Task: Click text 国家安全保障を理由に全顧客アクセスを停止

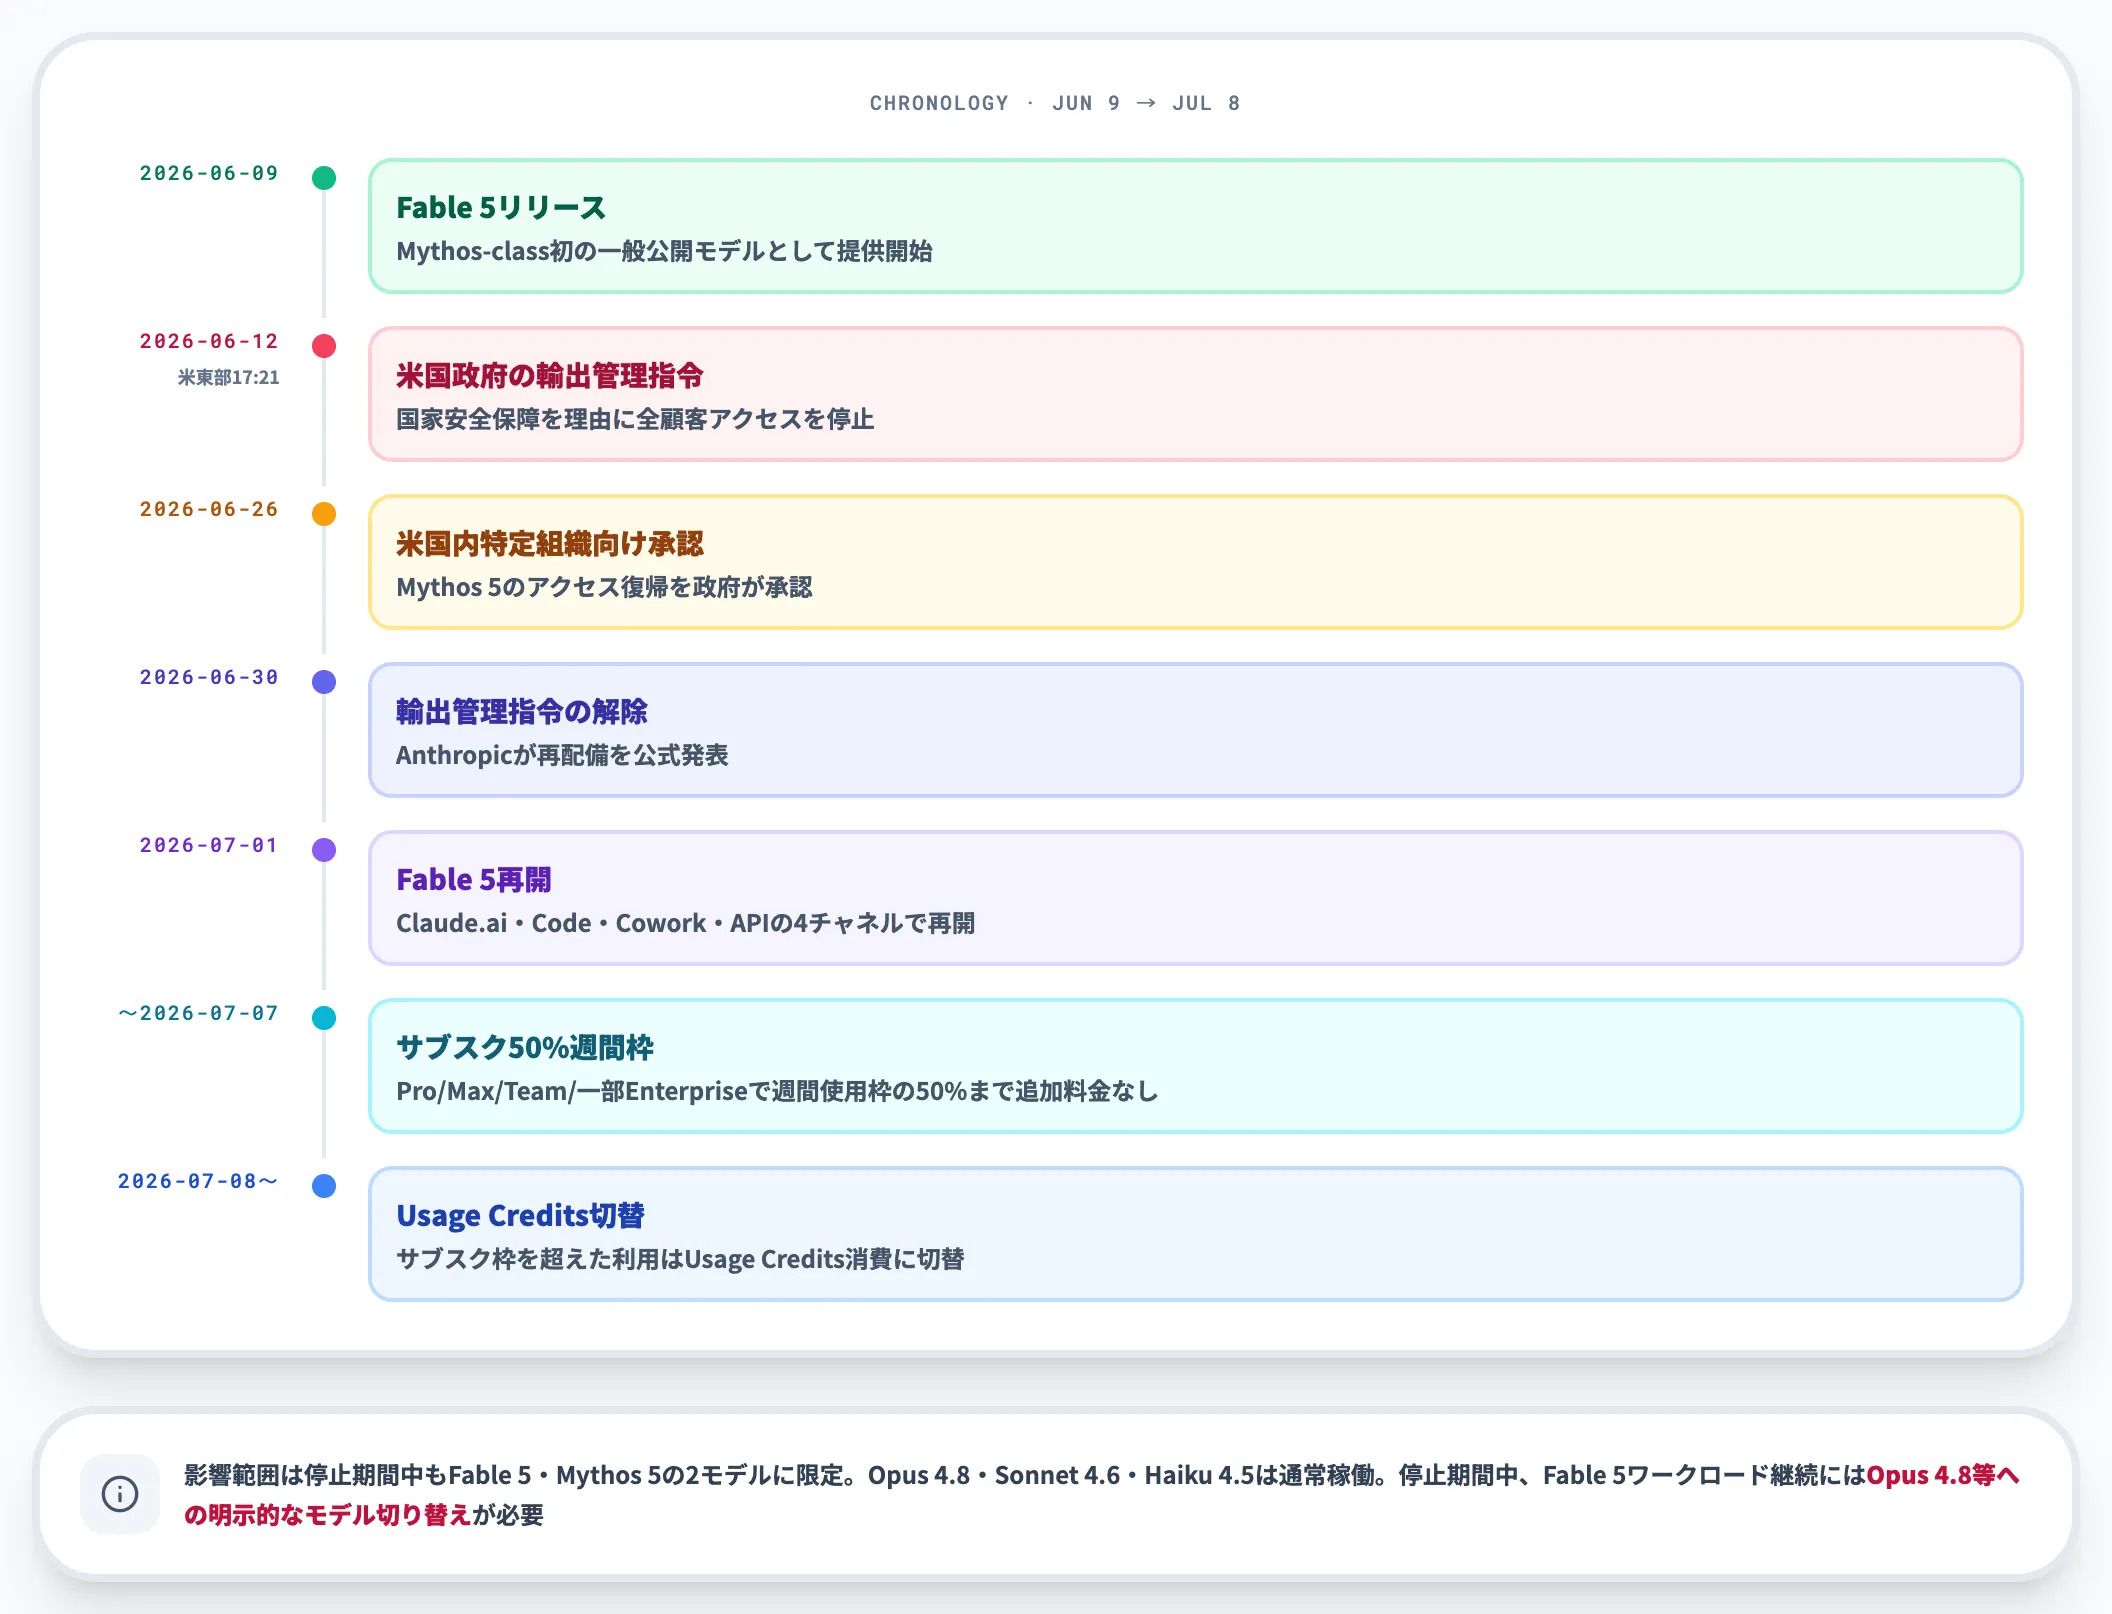Action: tap(635, 419)
